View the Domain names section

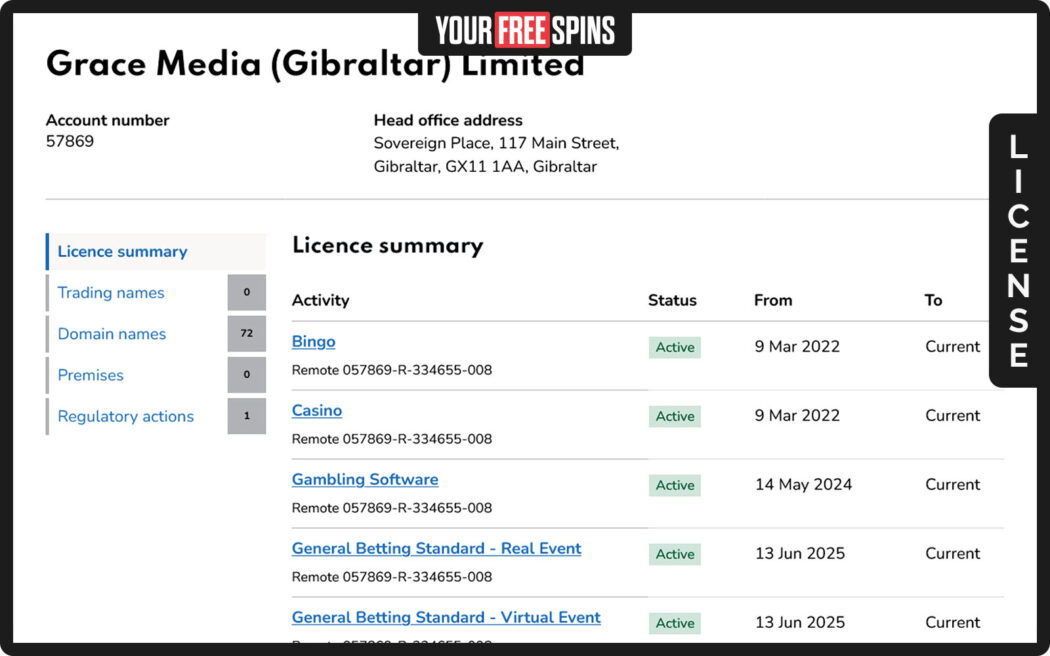(x=110, y=333)
